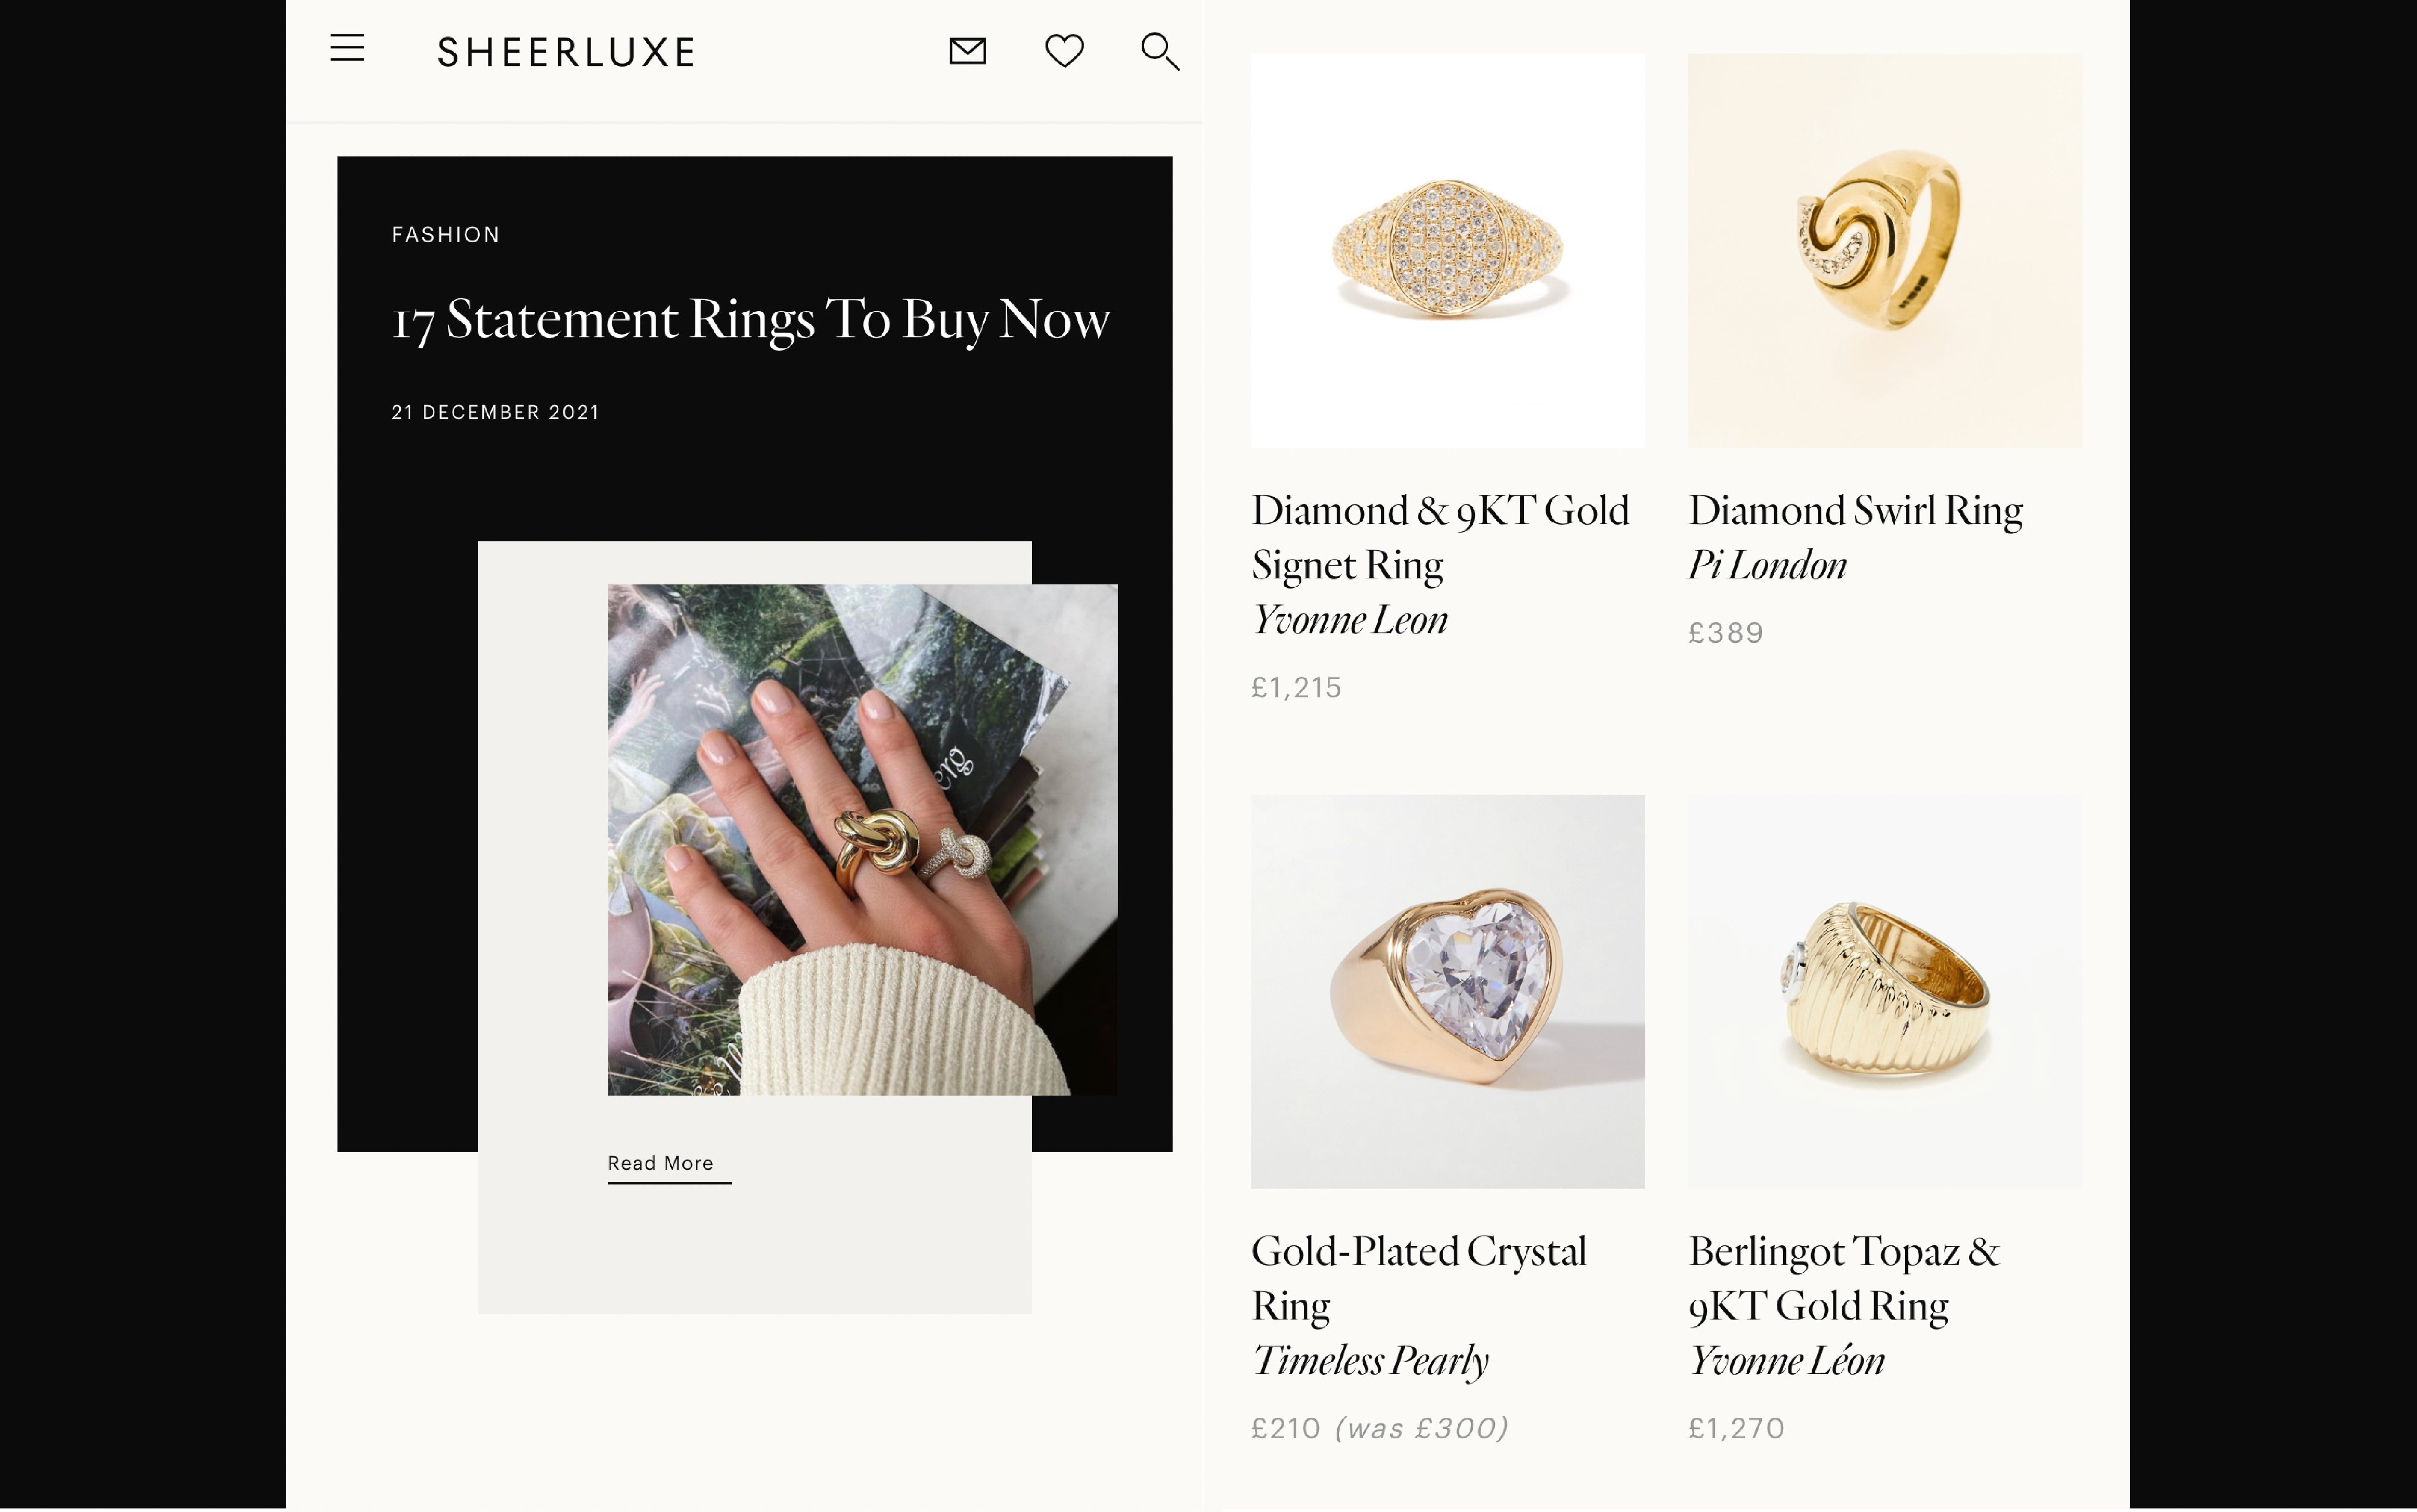View the Diamond Swirl Ring product image
The width and height of the screenshot is (2417, 1512).
point(1884,251)
